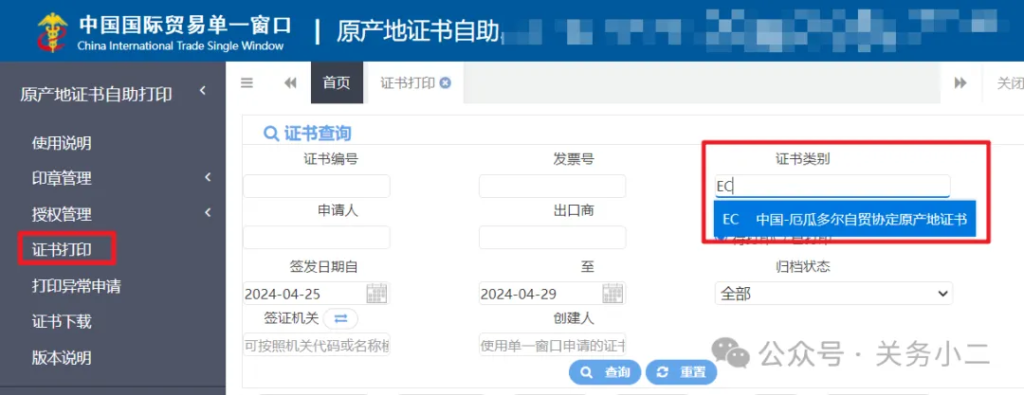Image resolution: width=1024 pixels, height=395 pixels.
Task: Collapse the 原产地证书自助打印 sidebar chevron
Action: pyautogui.click(x=202, y=91)
